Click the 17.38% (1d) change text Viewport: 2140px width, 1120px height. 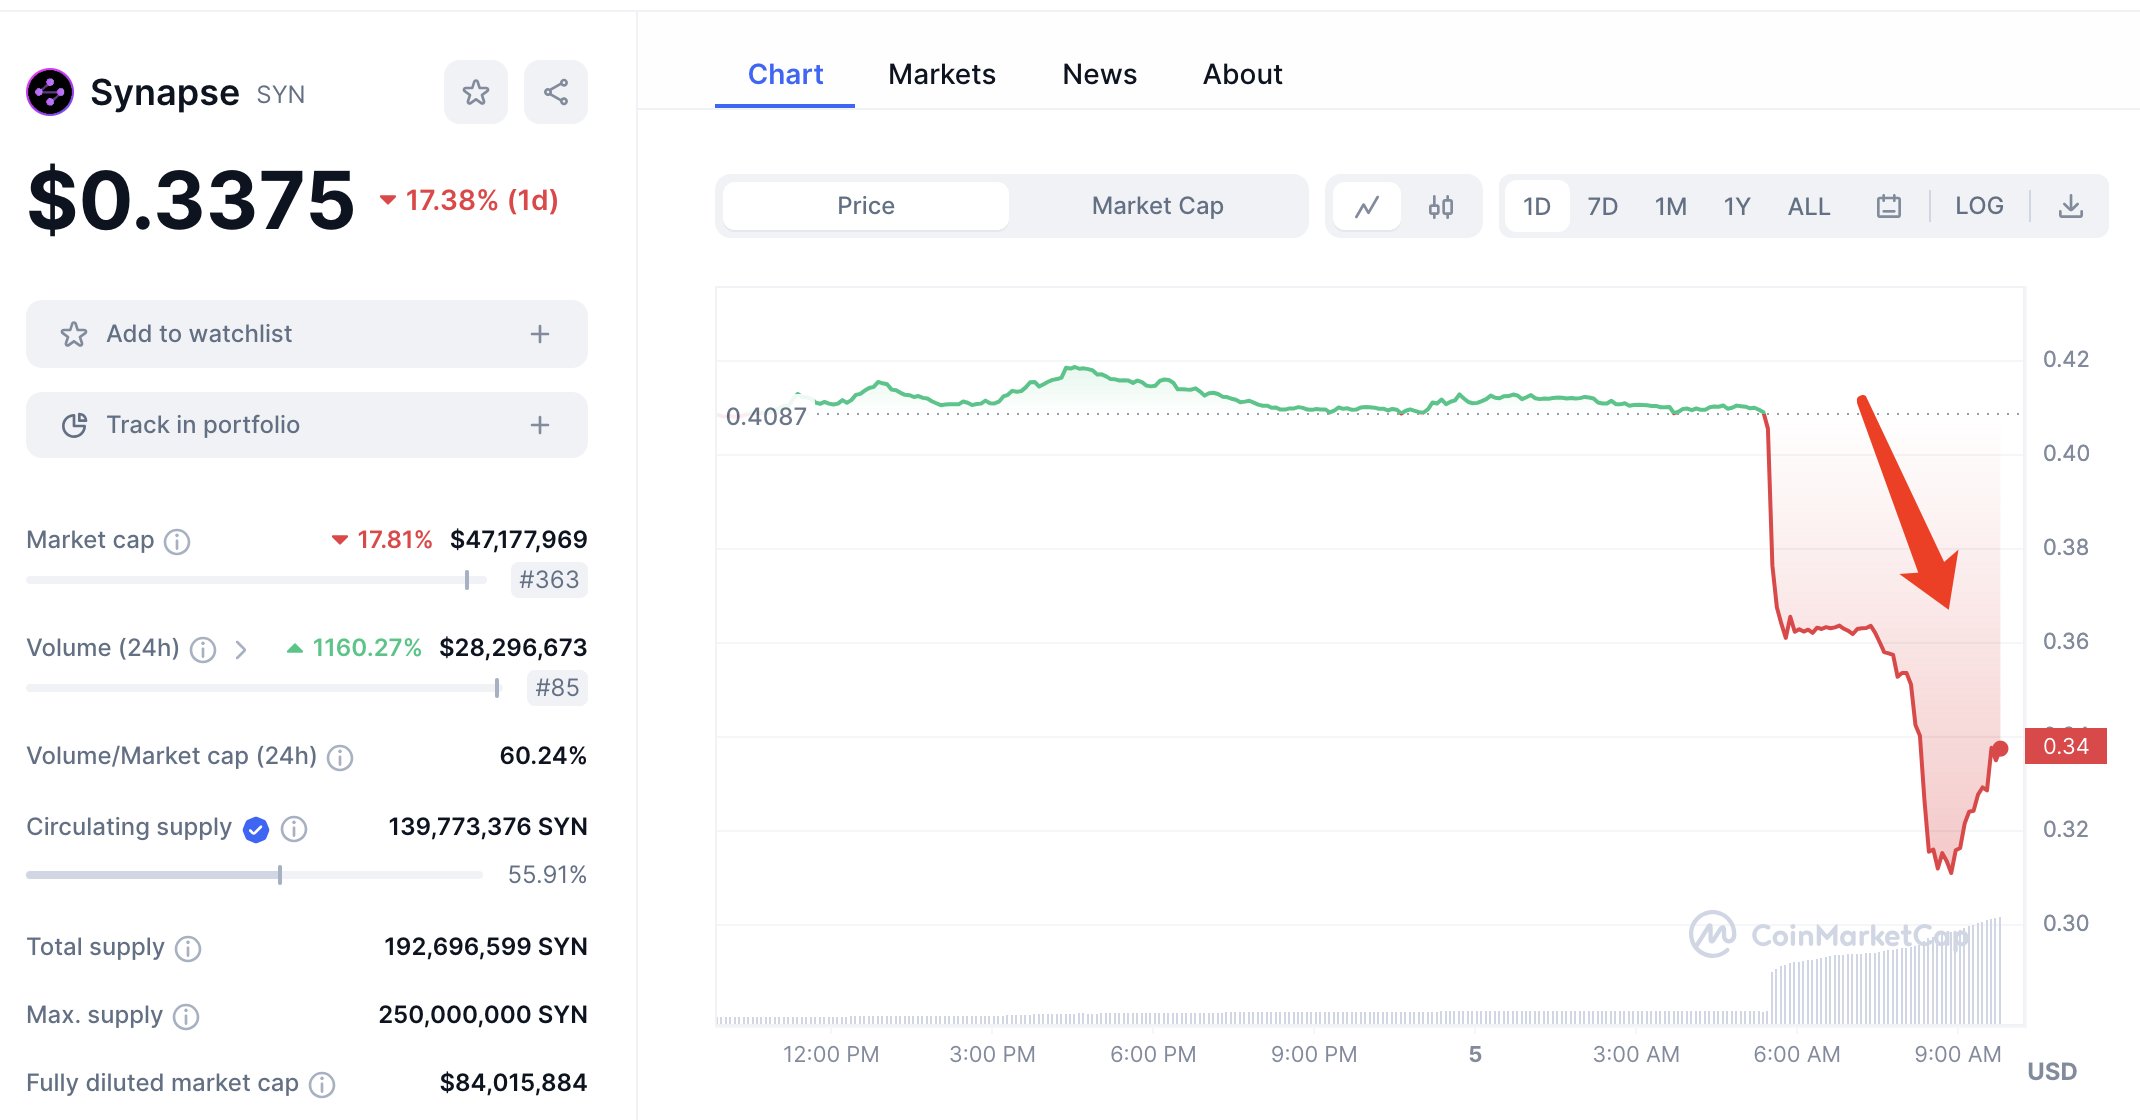click(x=468, y=201)
